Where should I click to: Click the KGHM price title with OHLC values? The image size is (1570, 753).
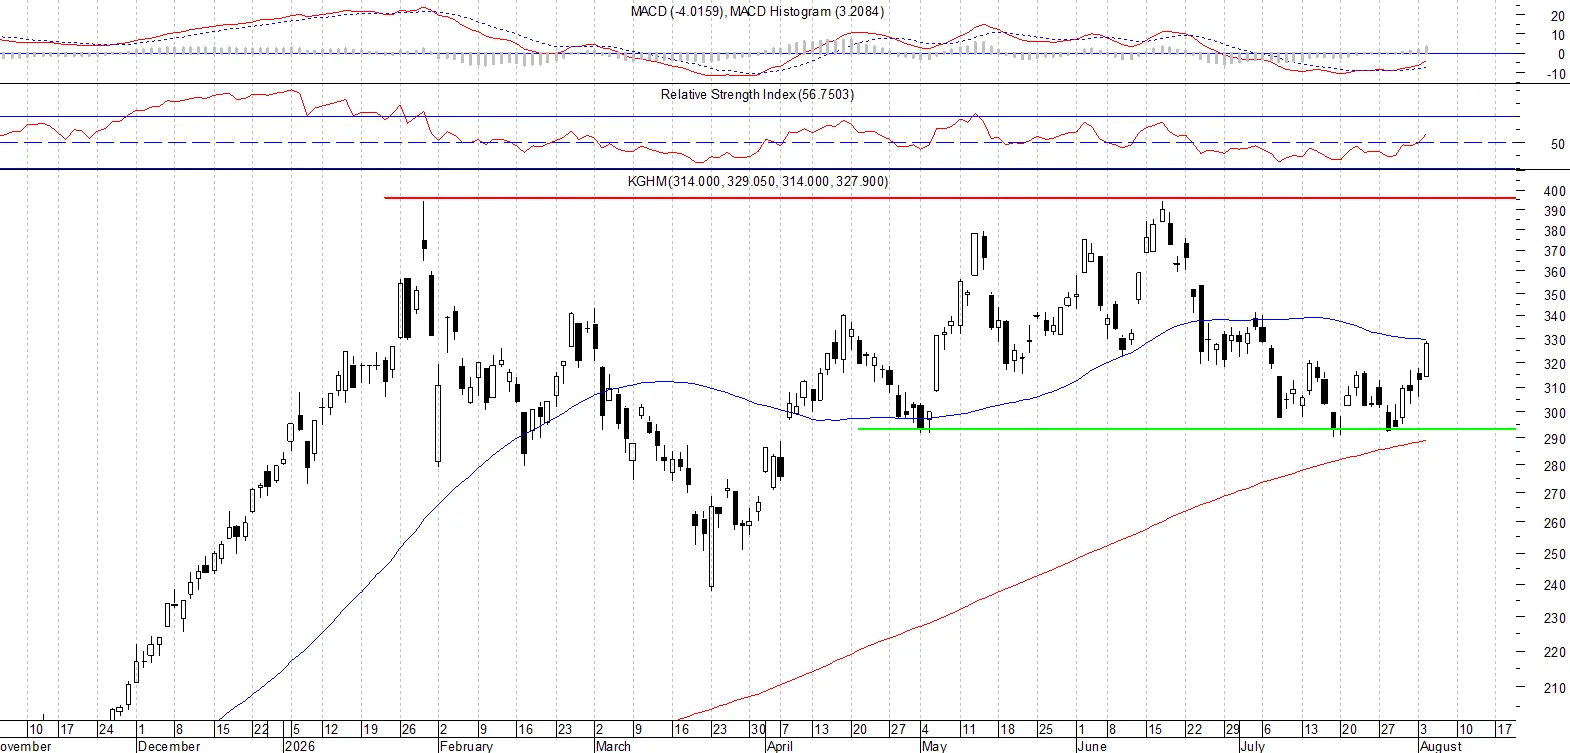click(x=757, y=181)
